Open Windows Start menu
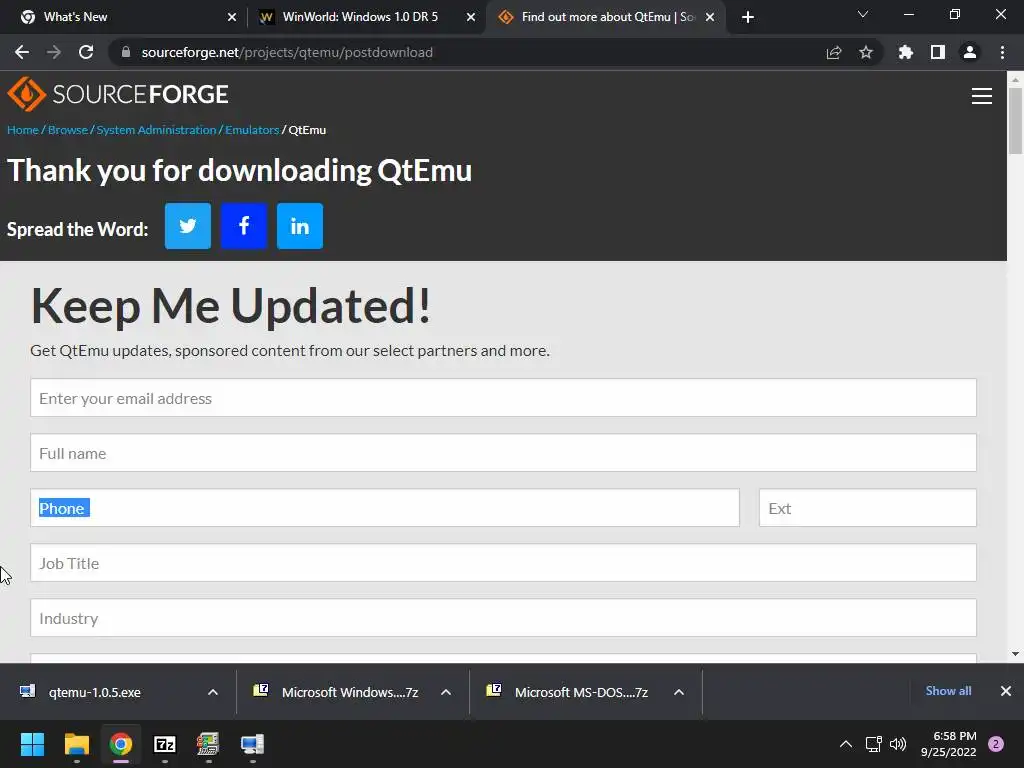 click(x=32, y=744)
